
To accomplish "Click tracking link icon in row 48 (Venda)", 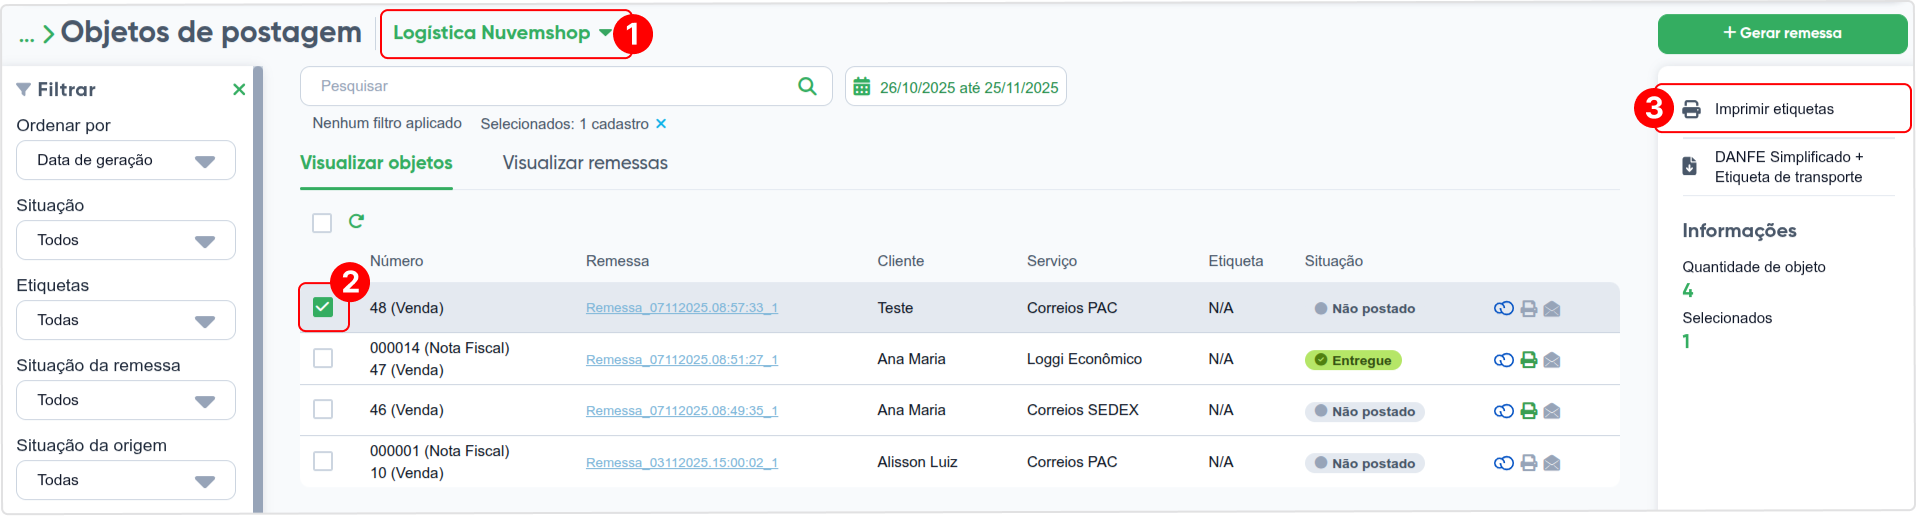I will (x=1503, y=308).
